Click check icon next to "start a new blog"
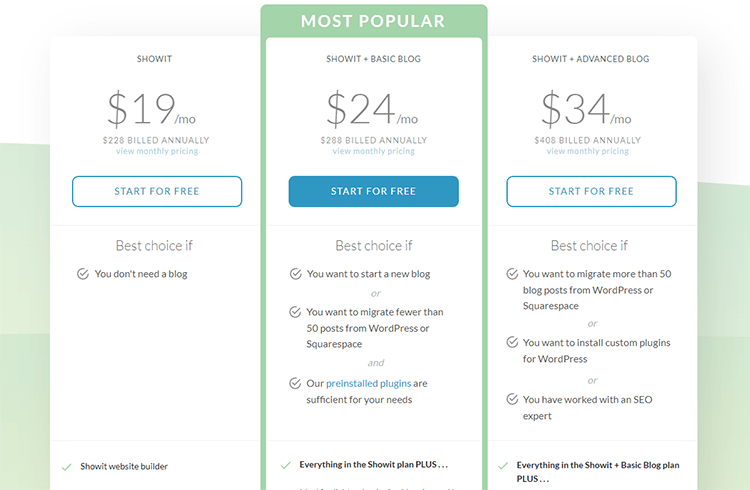The image size is (750, 490). pos(295,274)
